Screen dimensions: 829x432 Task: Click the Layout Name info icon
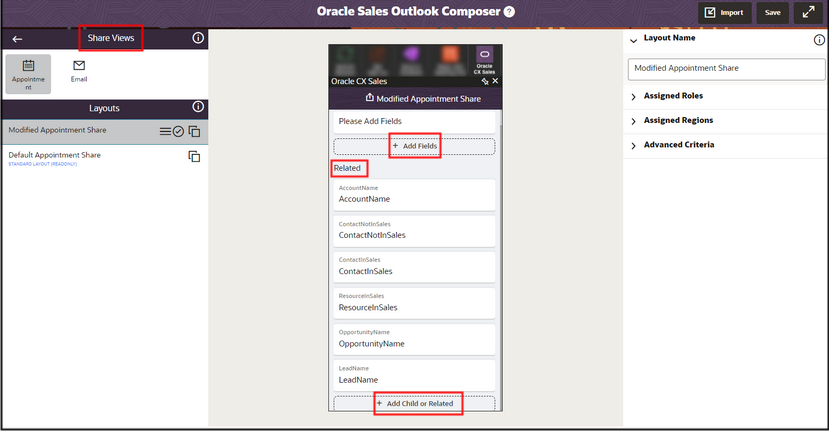coord(819,40)
